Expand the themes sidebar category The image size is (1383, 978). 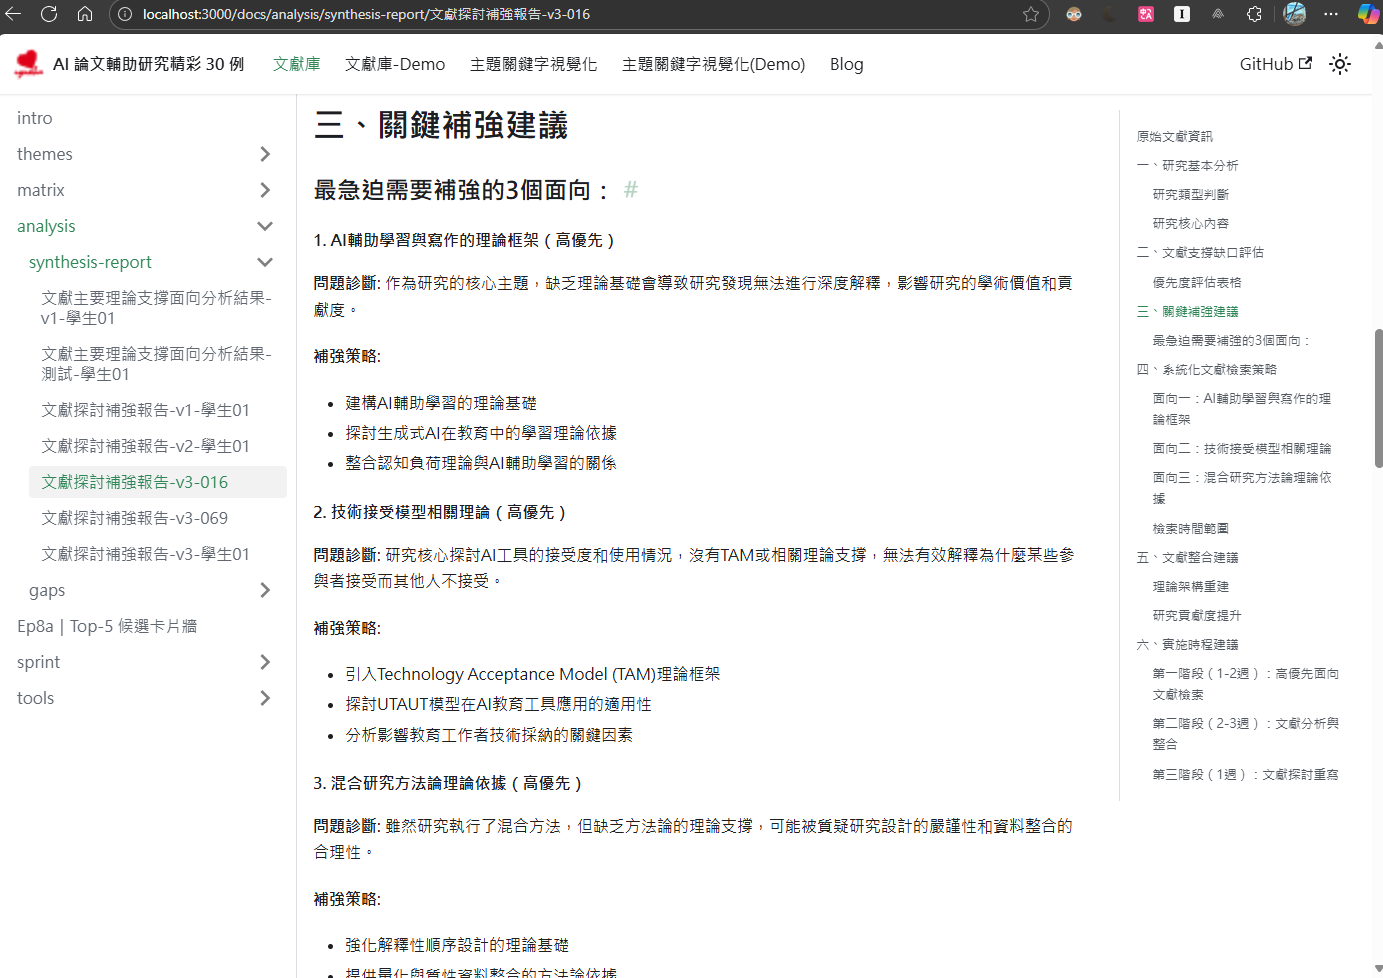pyautogui.click(x=265, y=154)
